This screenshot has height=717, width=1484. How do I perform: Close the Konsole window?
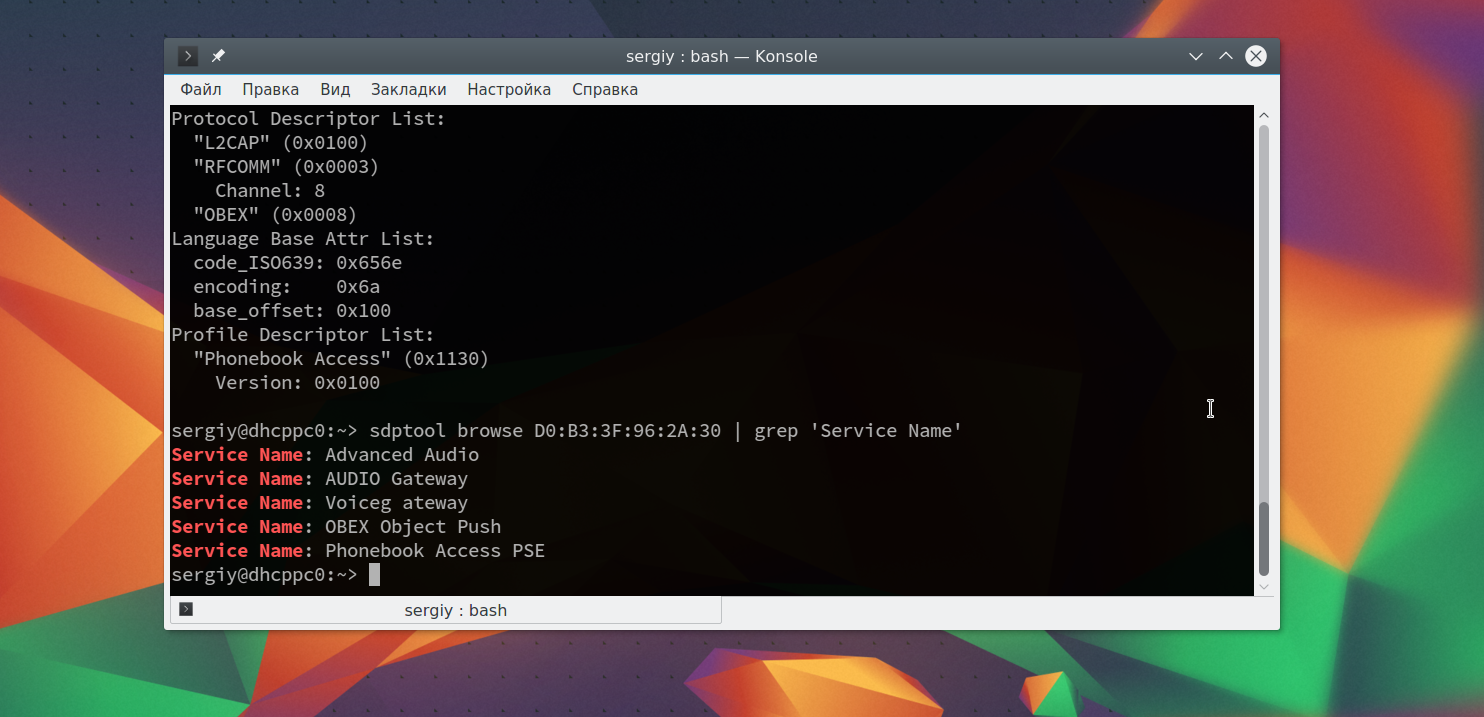point(1255,56)
